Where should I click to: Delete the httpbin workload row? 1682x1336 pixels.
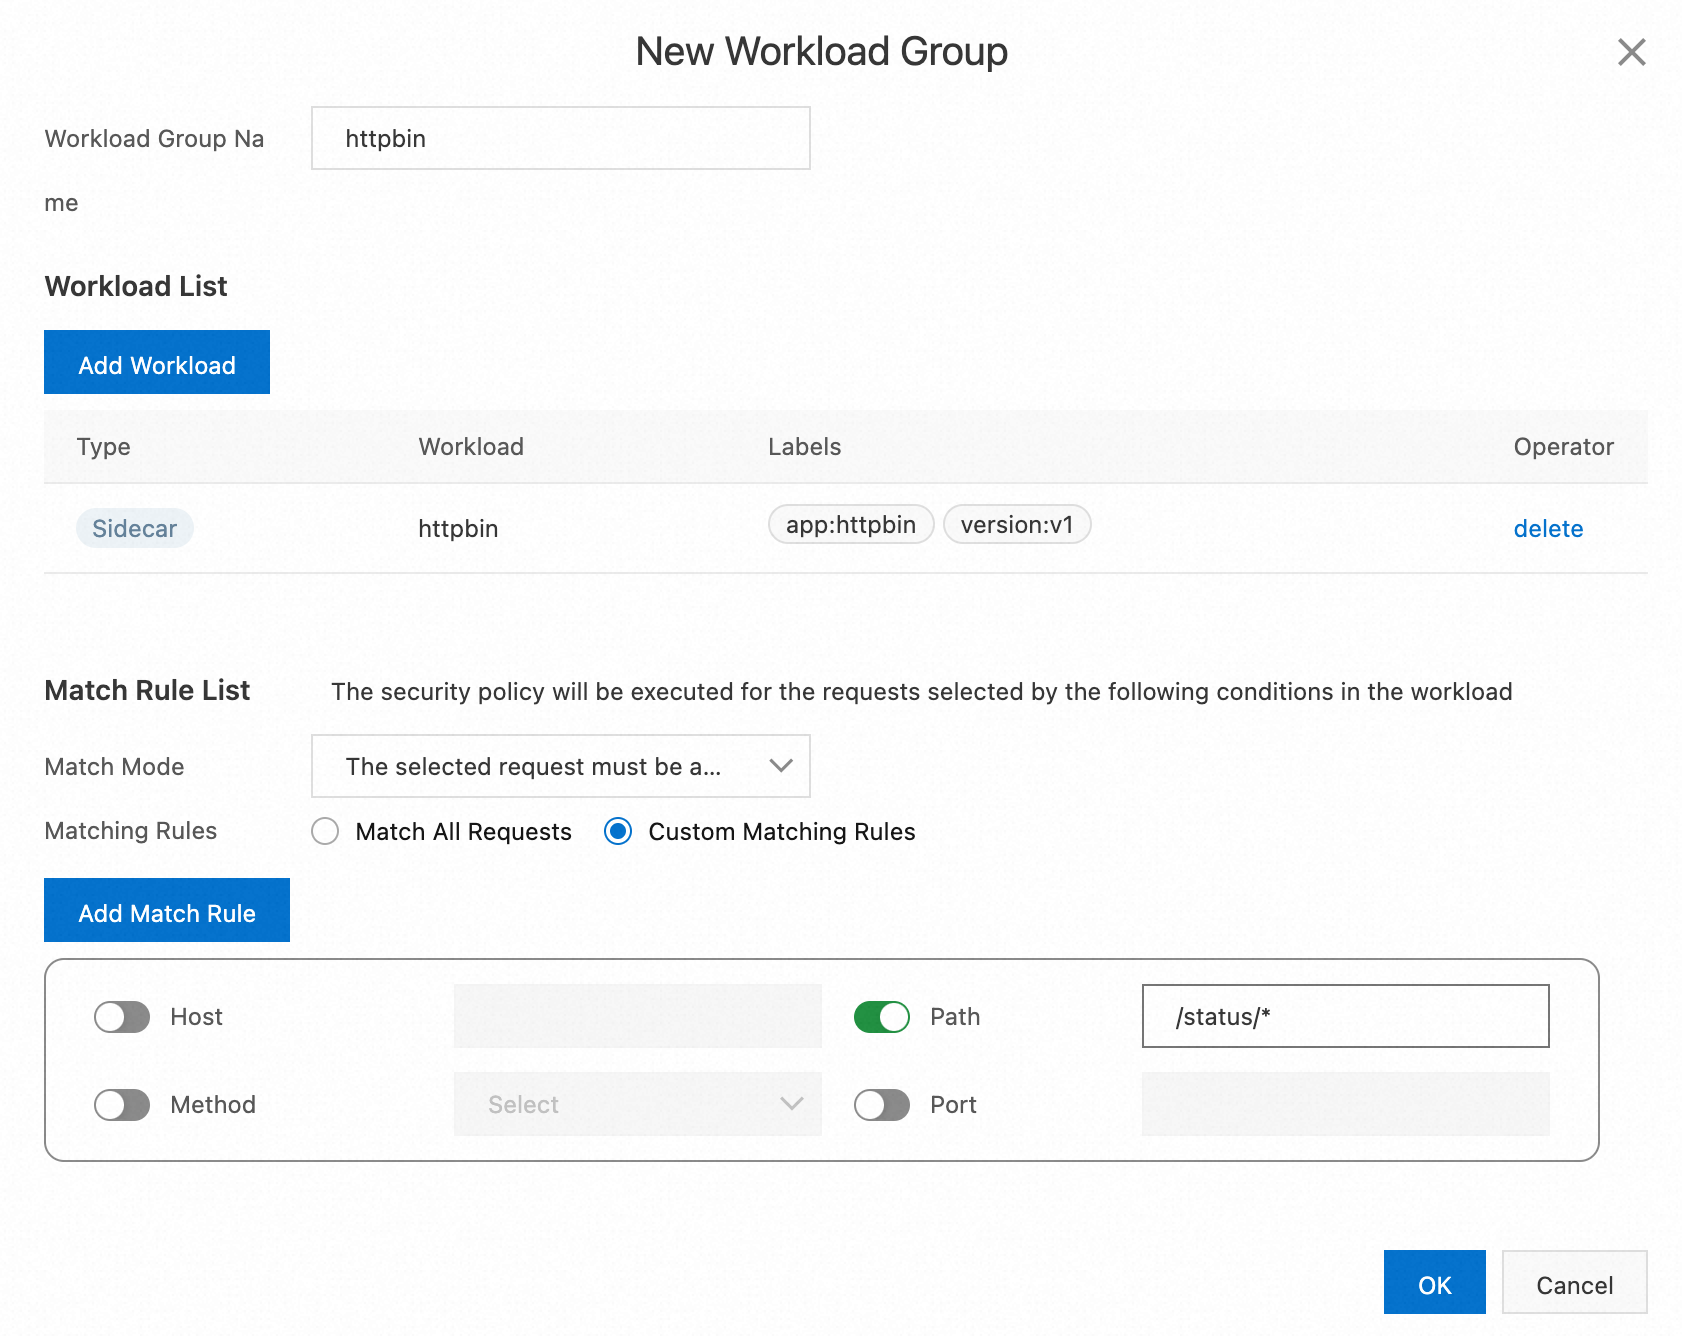pos(1547,529)
